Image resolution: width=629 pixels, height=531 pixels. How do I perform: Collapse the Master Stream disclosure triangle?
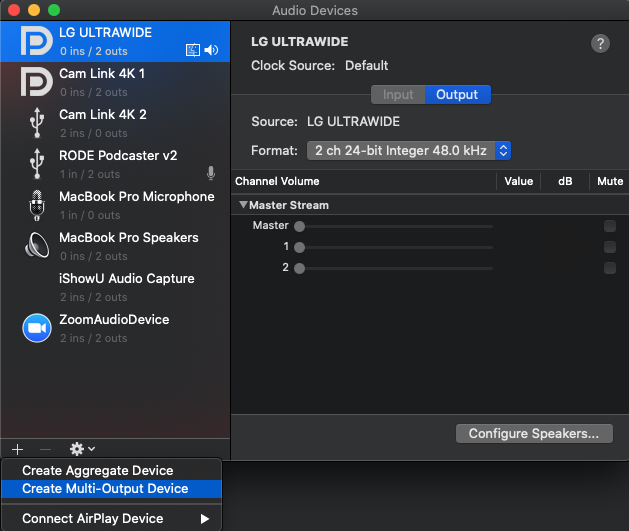(243, 205)
